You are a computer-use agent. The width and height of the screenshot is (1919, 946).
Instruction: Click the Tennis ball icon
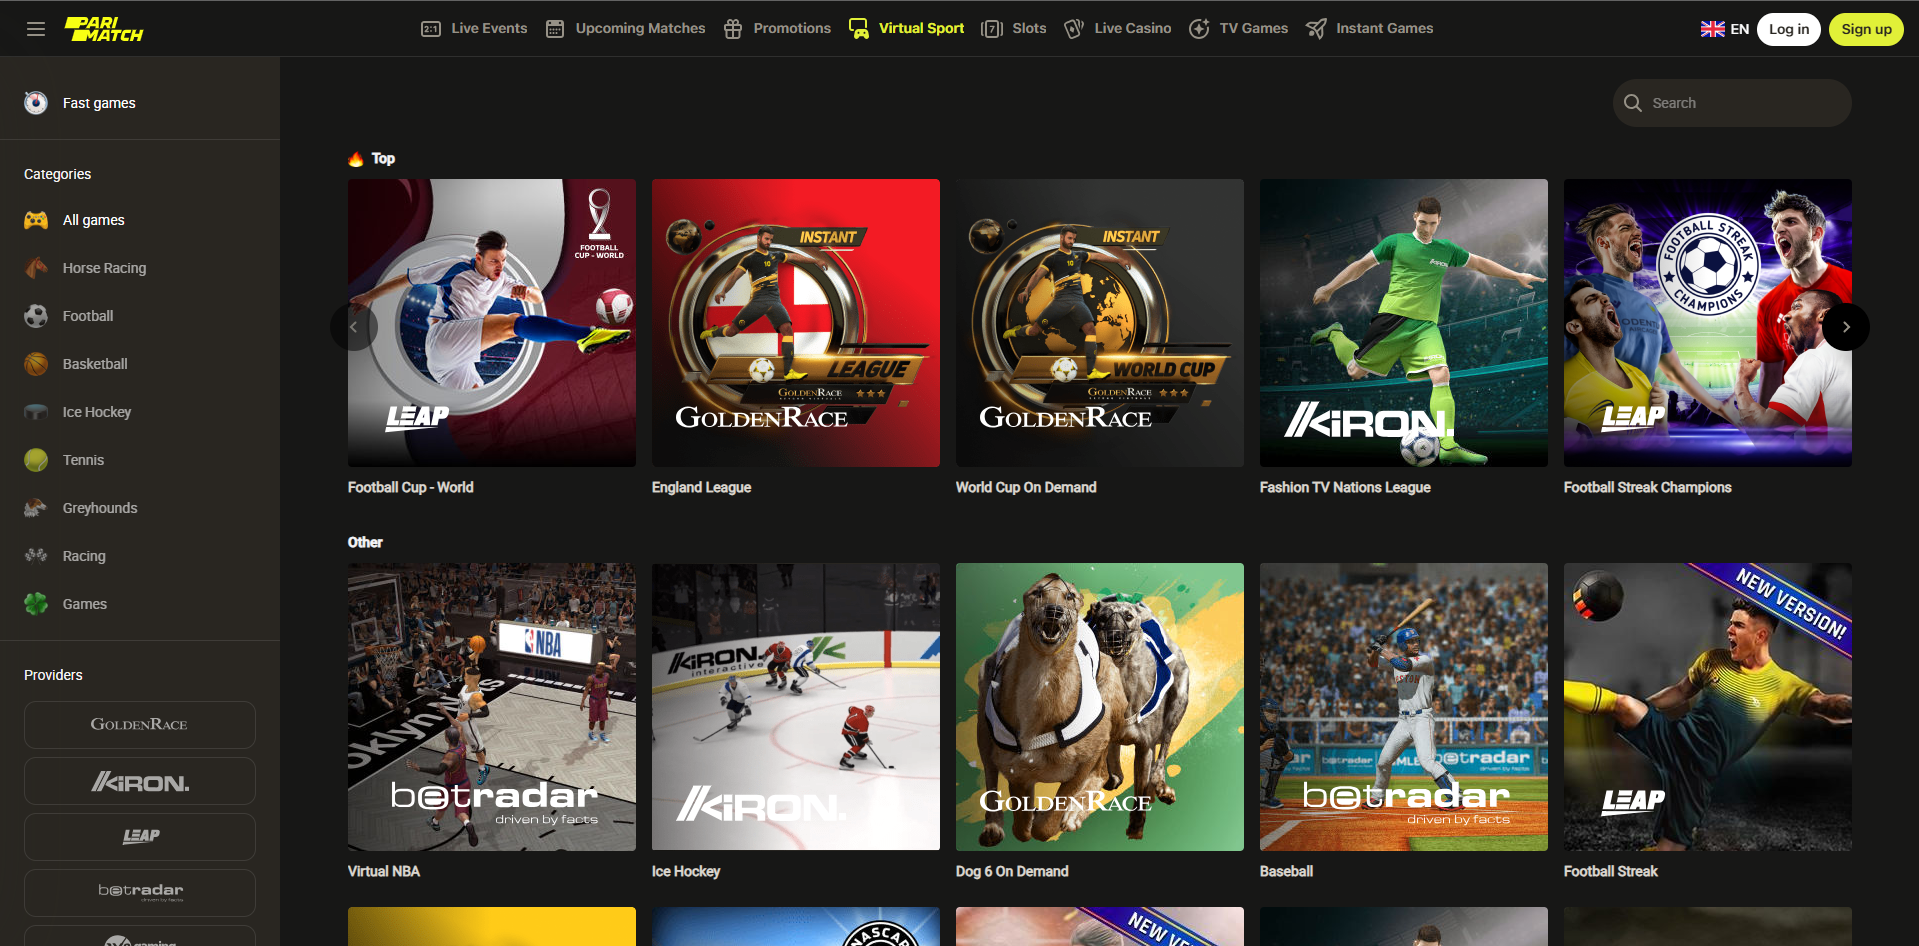[36, 460]
